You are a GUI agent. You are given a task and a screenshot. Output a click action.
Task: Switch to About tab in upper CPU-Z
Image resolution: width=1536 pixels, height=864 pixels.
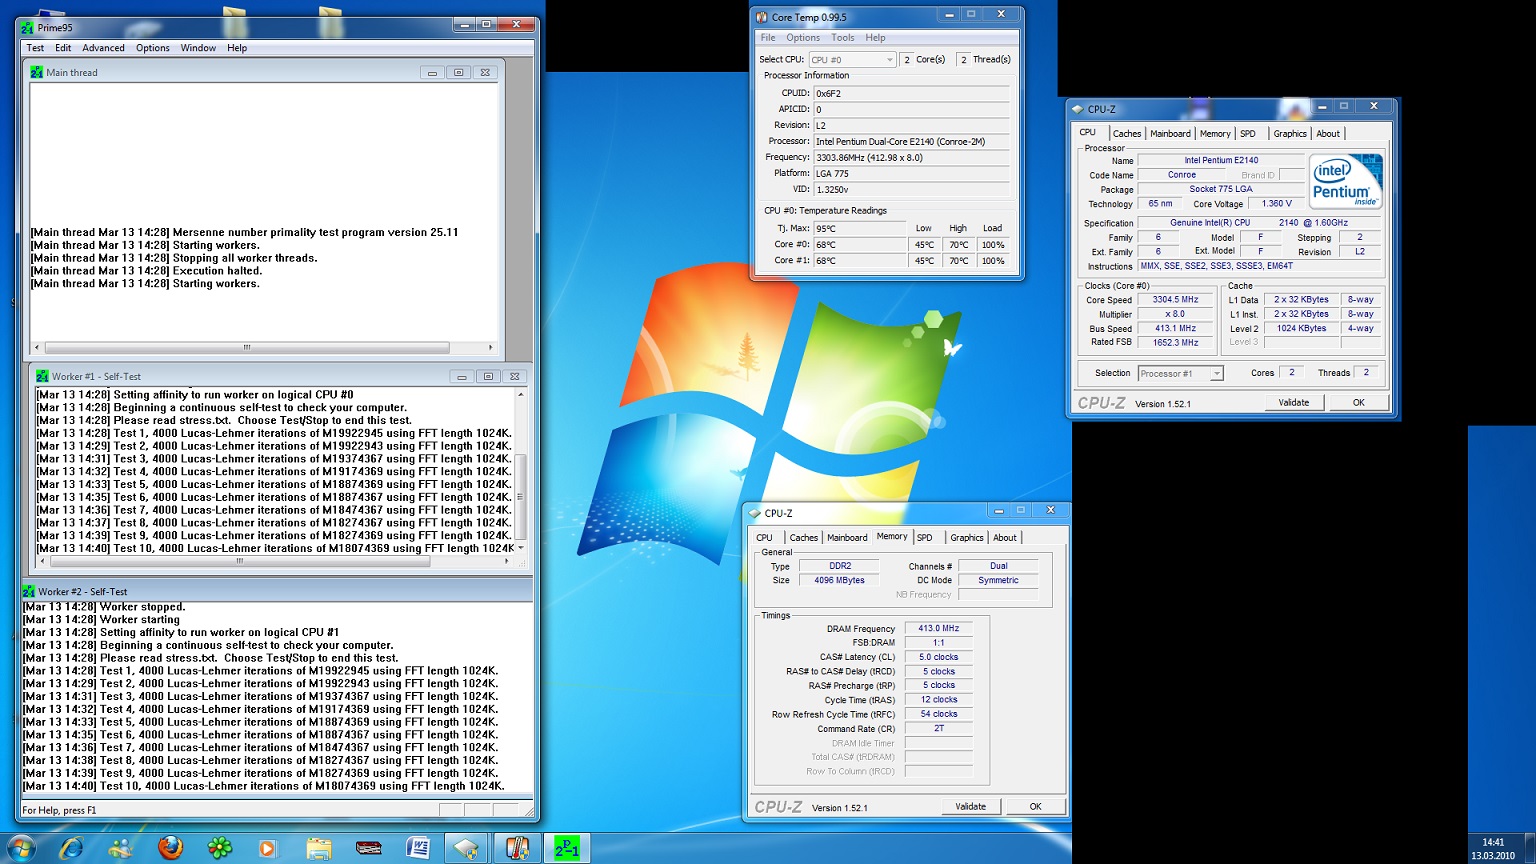tap(1328, 134)
